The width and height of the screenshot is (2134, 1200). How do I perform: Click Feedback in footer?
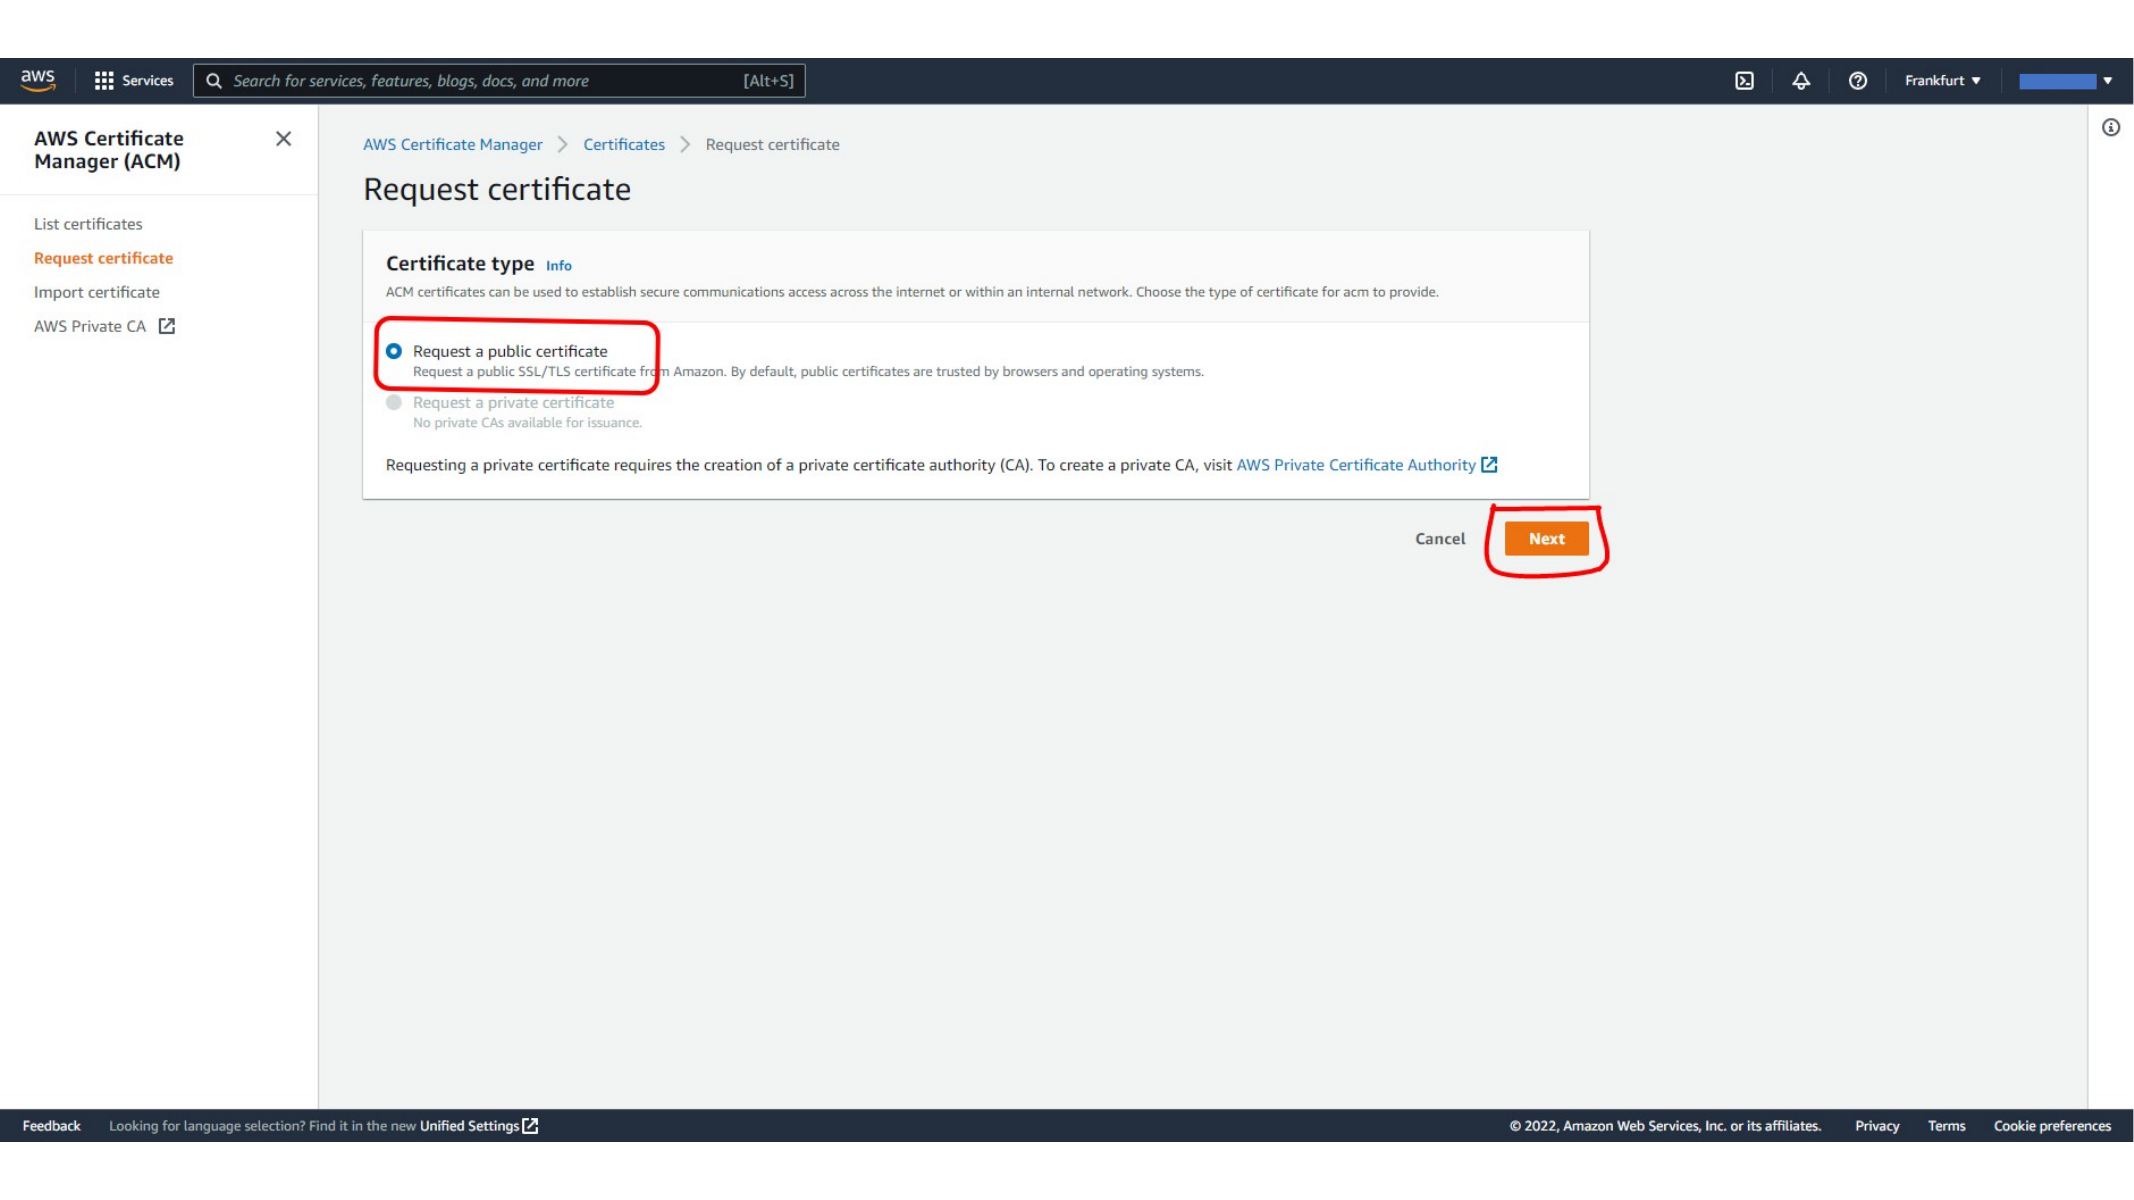[x=51, y=1126]
